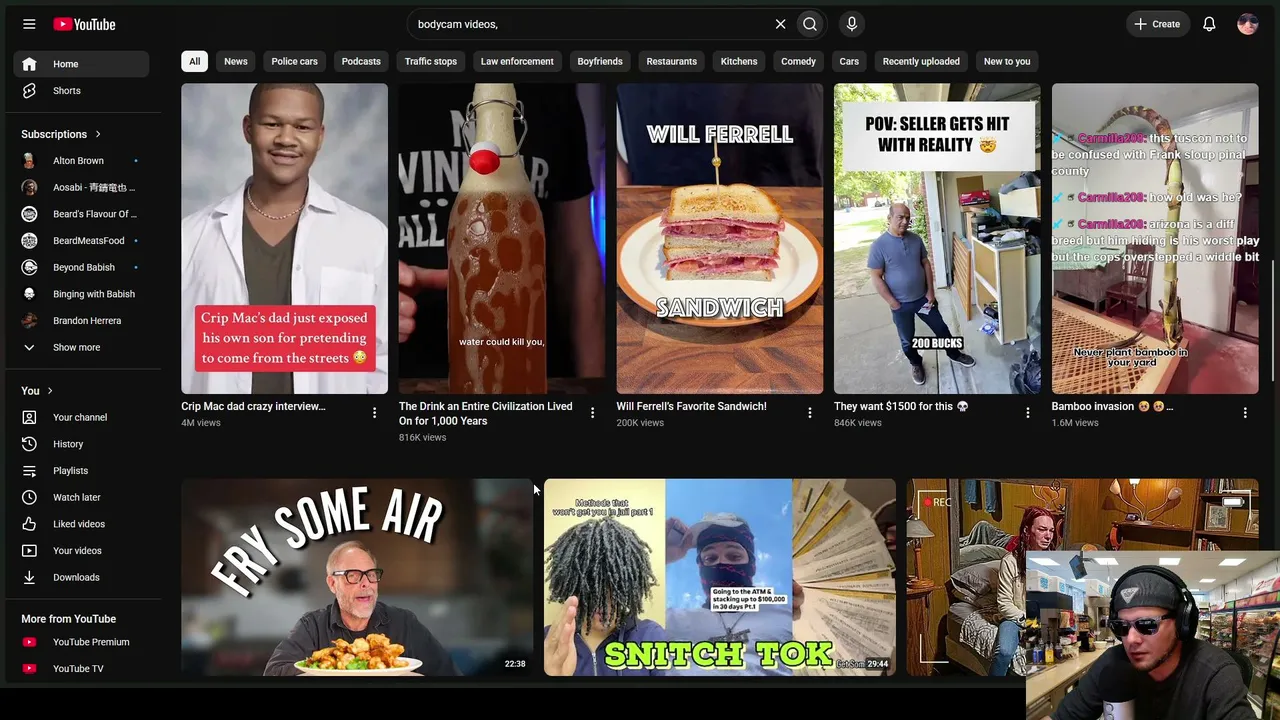
Task: Open notifications bell
Action: tap(1209, 24)
